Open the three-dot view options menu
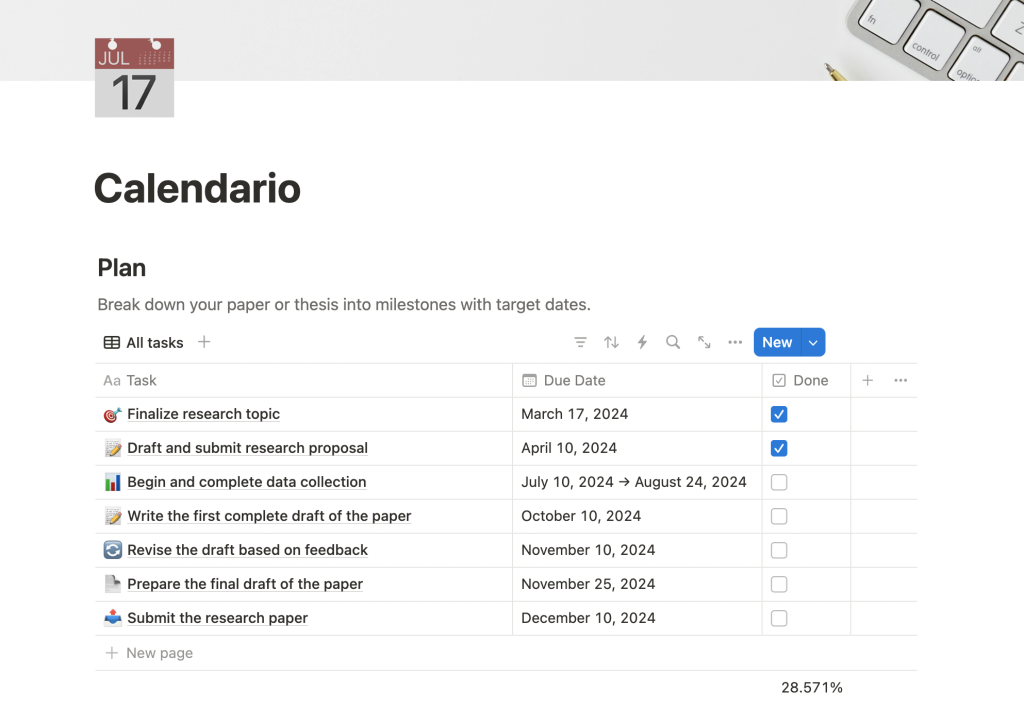The height and width of the screenshot is (709, 1024). click(x=735, y=342)
